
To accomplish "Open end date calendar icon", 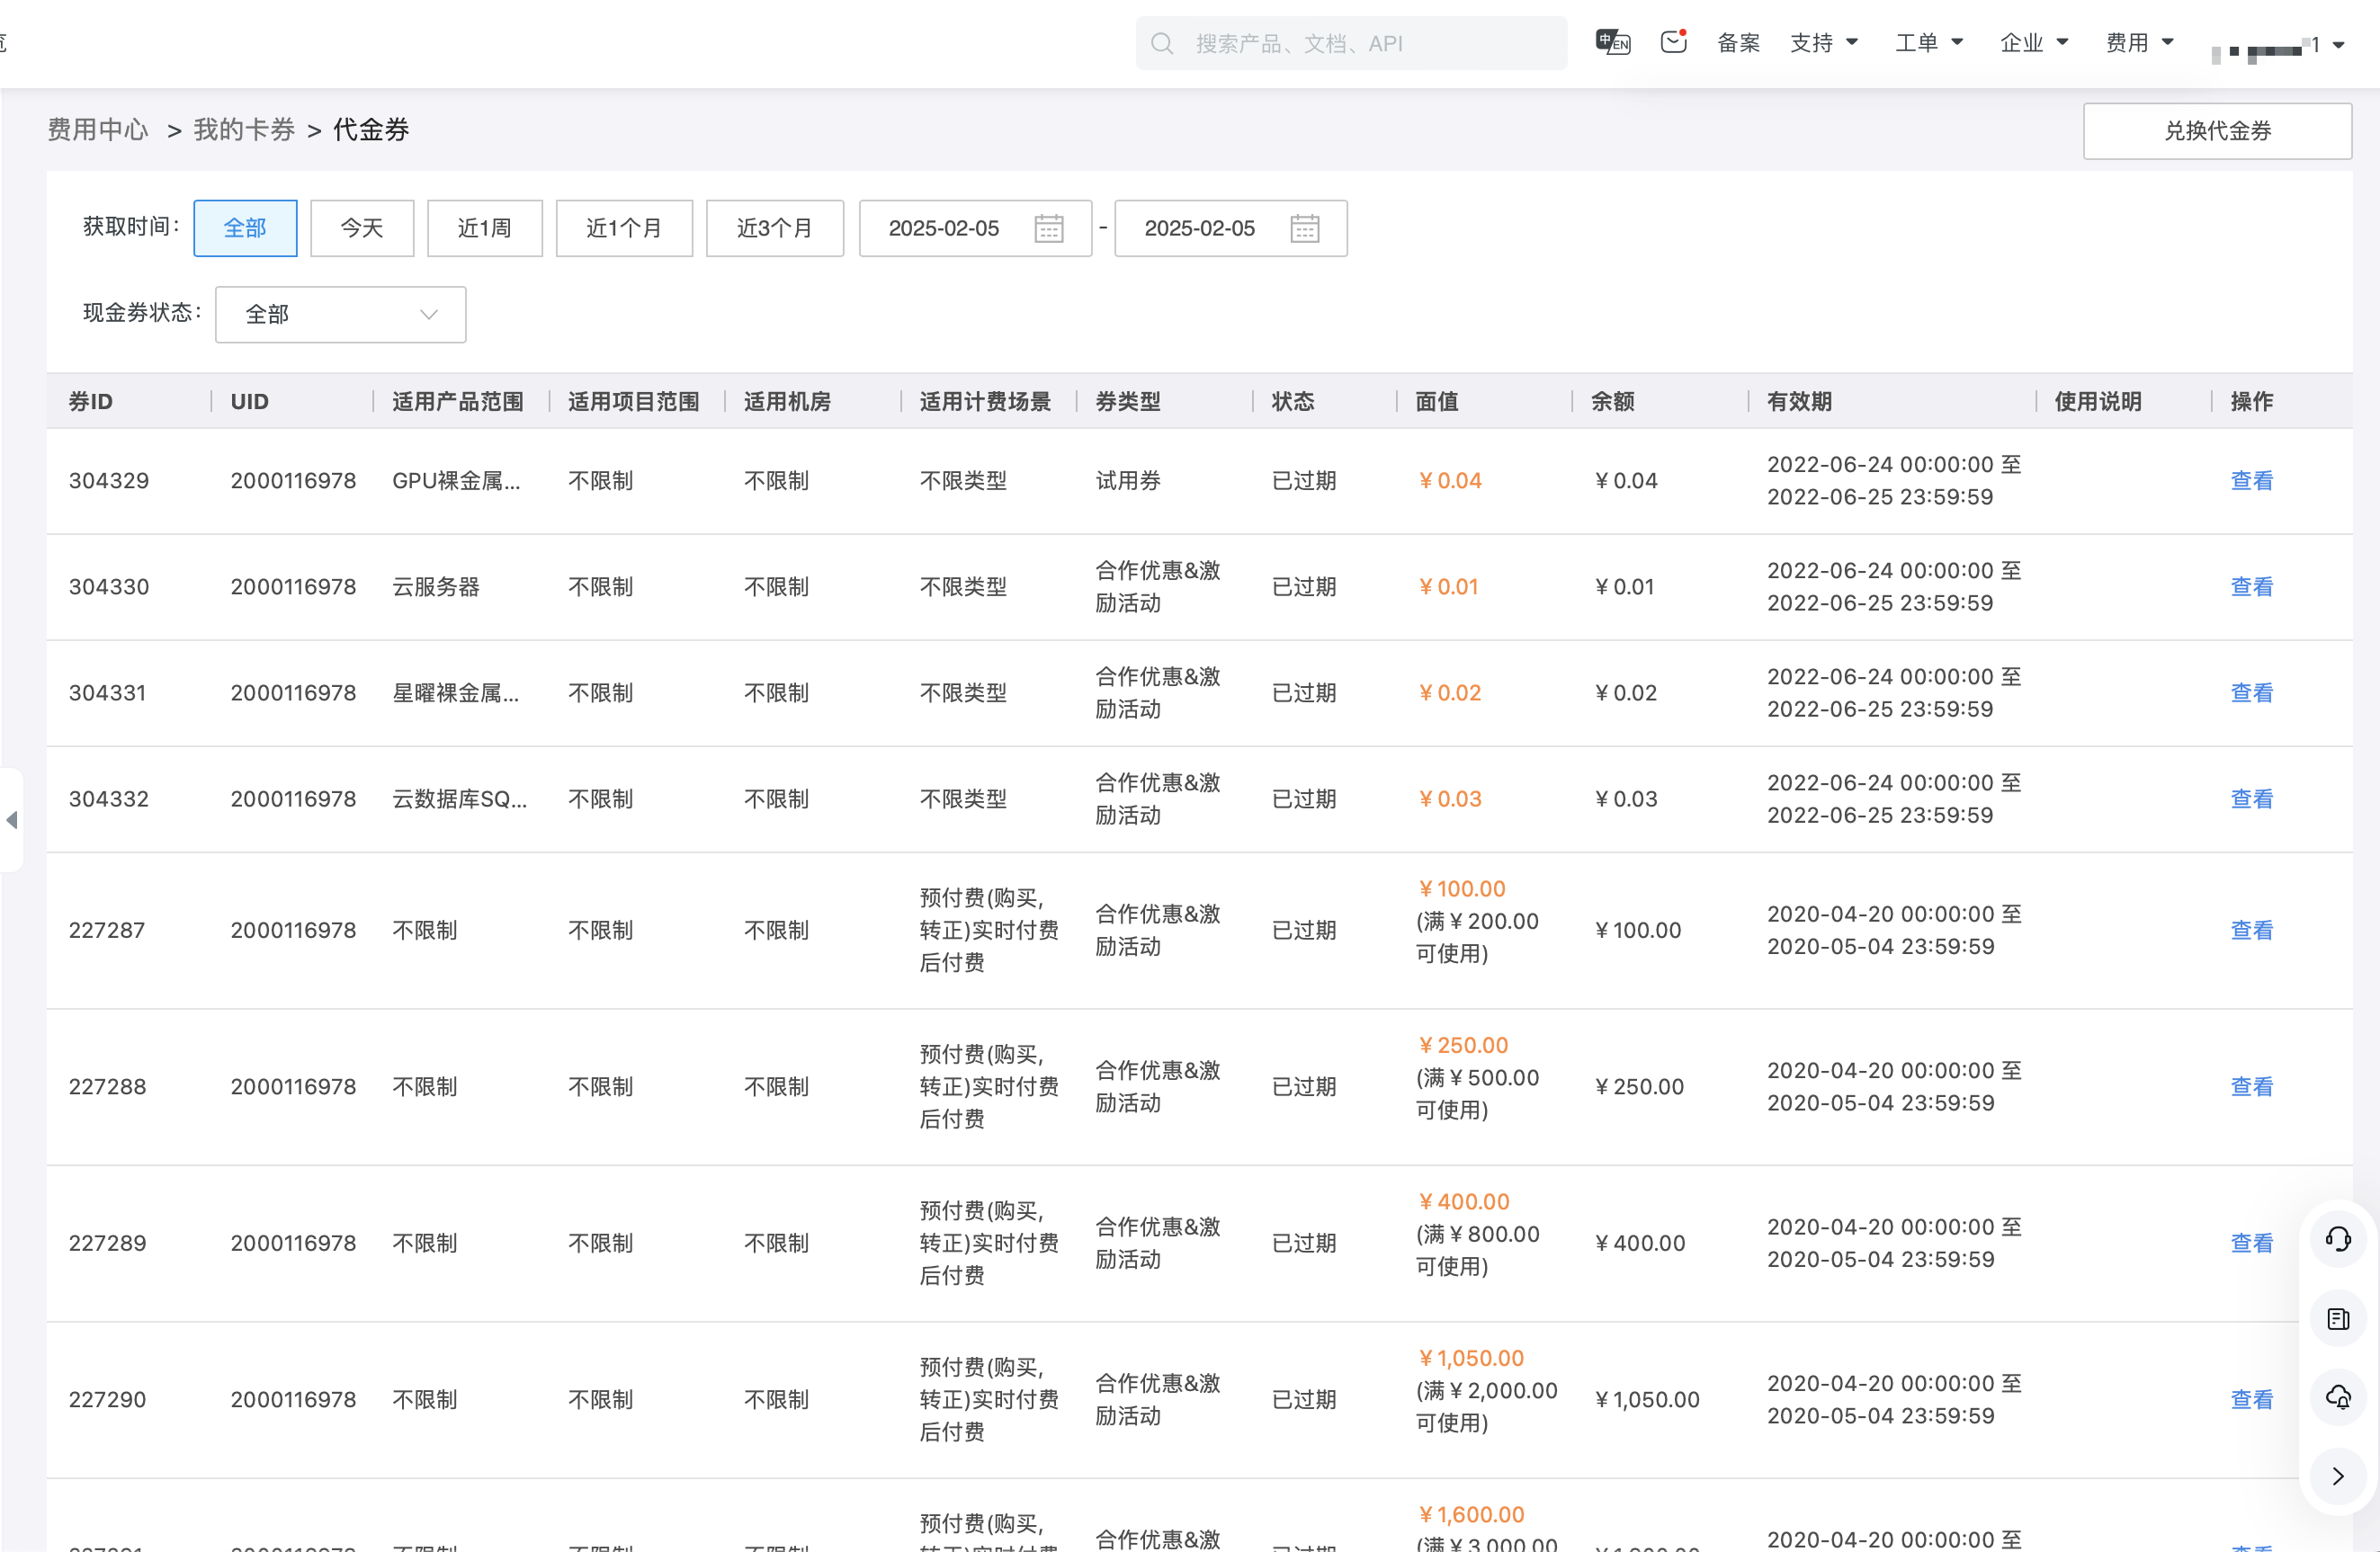I will pos(1304,229).
